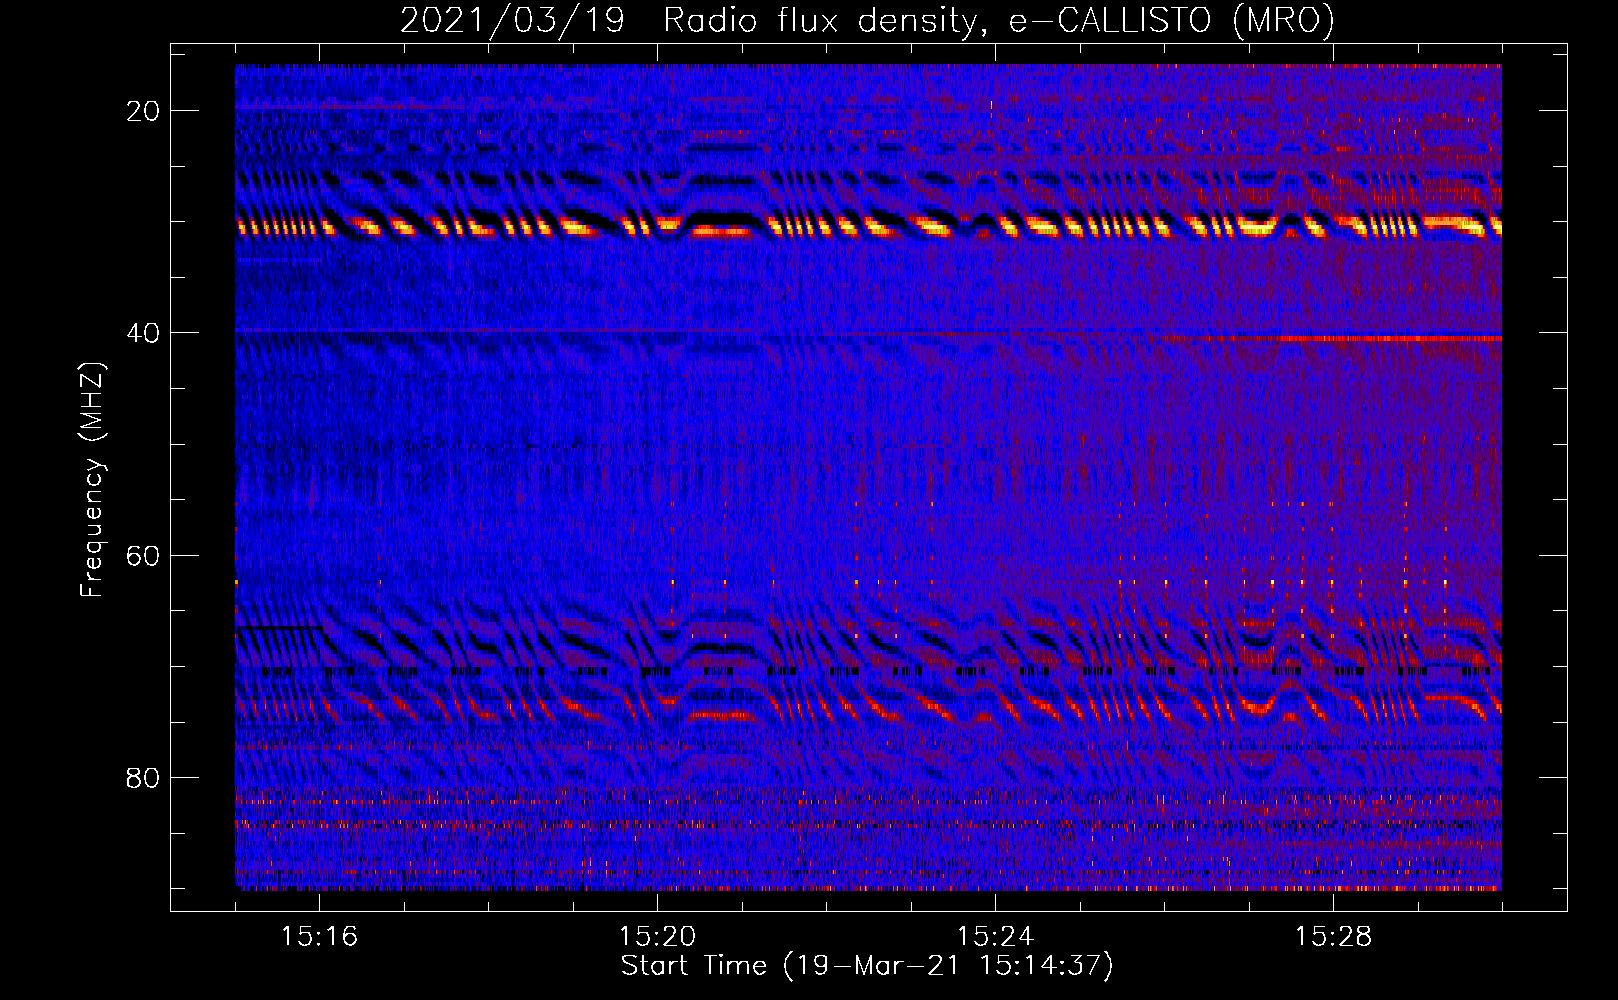1618x1000 pixels.
Task: Click the '15:16' time tick label
Action: (x=319, y=936)
